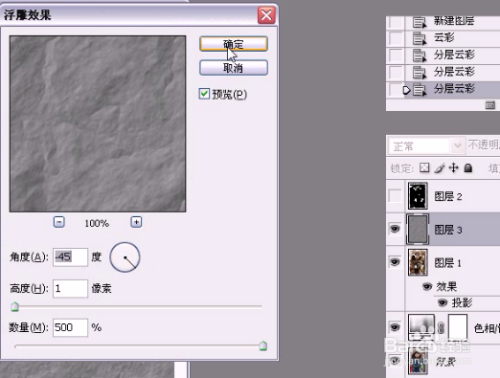Select the layer named 图层 1

pos(448,263)
